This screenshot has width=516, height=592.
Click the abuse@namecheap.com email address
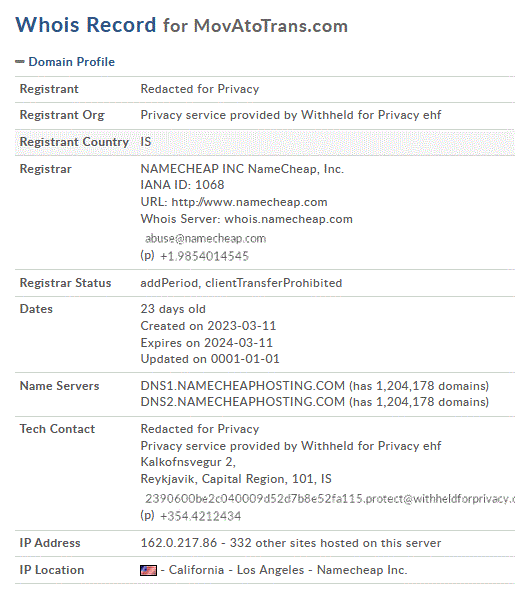pyautogui.click(x=206, y=238)
